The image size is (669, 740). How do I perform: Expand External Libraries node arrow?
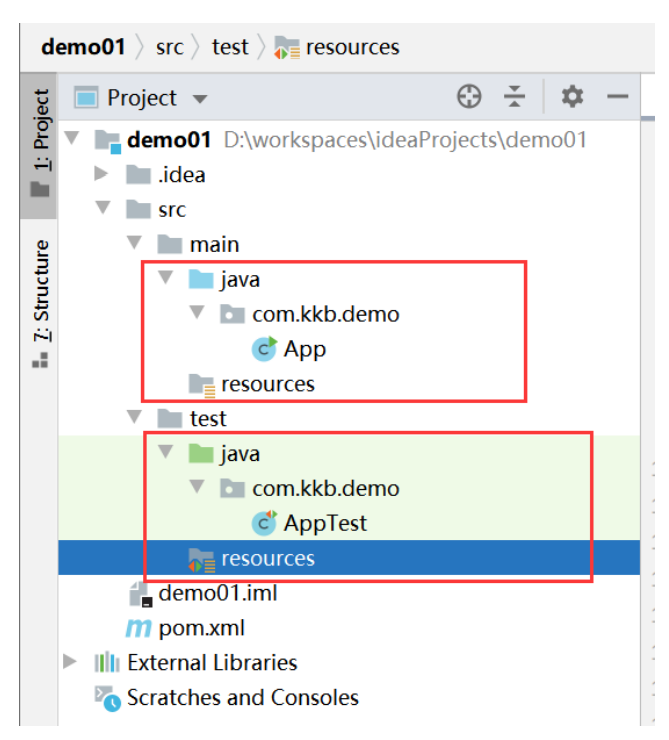tap(69, 661)
